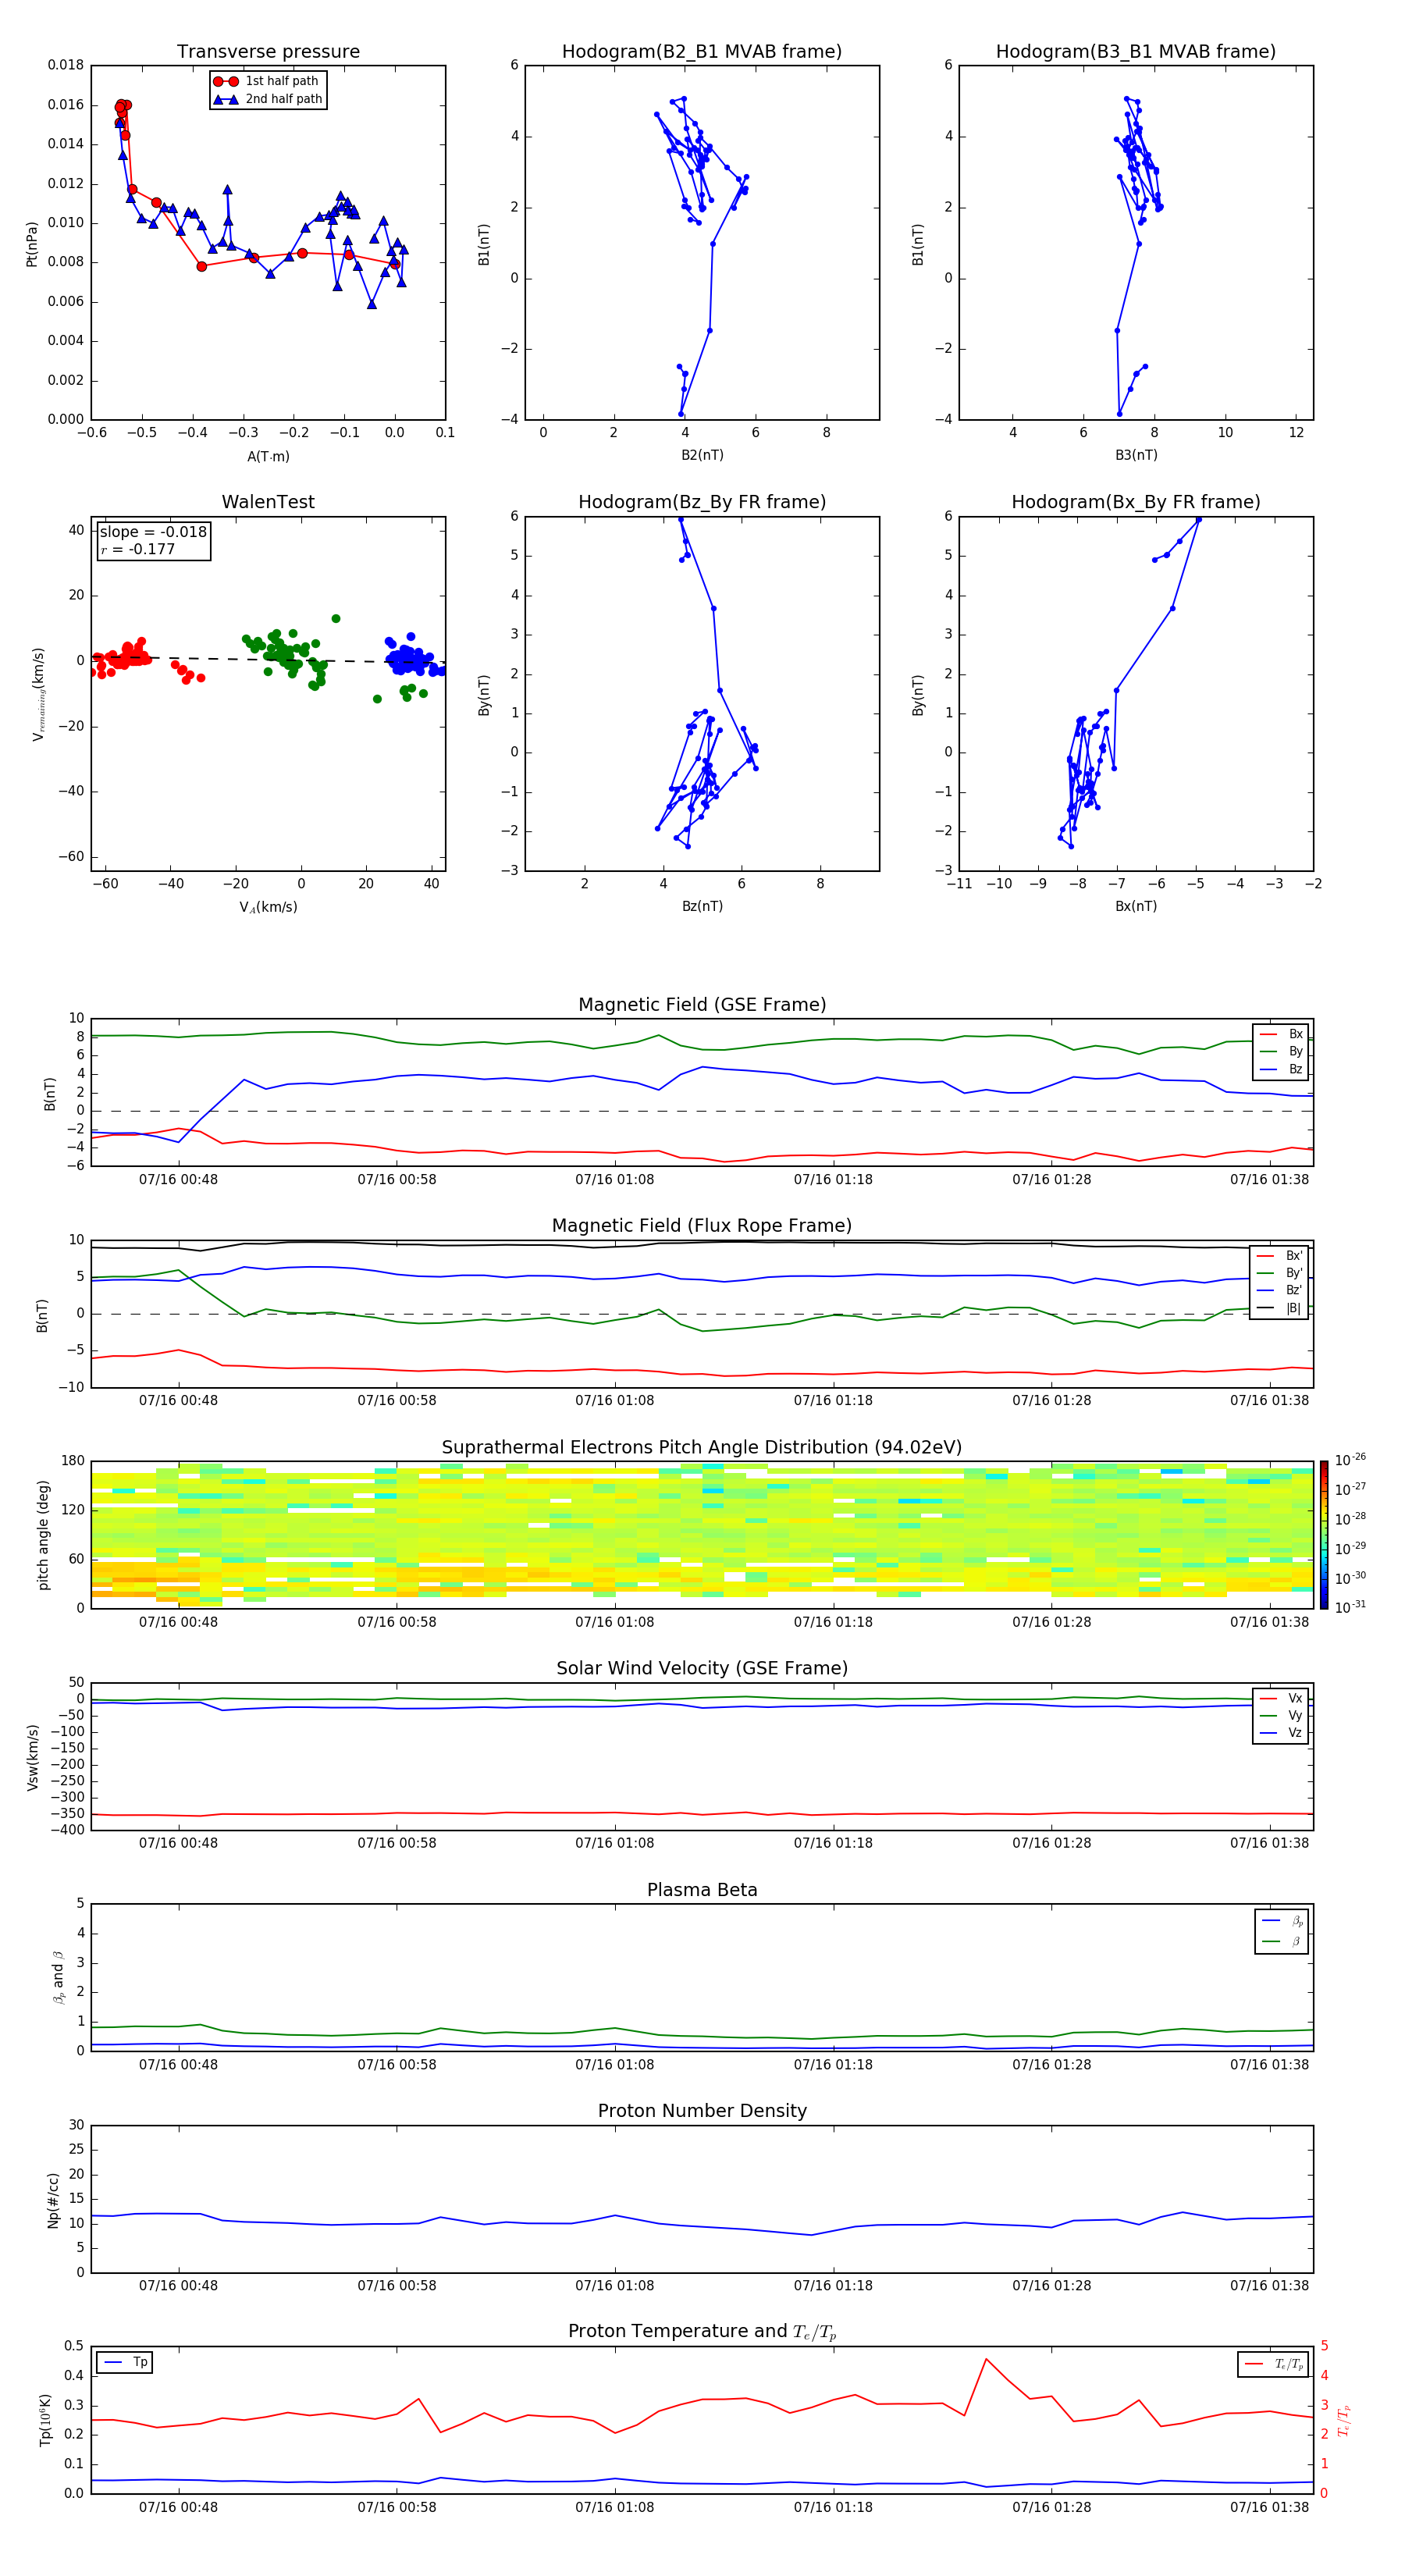Click 'Te/Tp' legend in proton temperature plot

[1273, 2364]
